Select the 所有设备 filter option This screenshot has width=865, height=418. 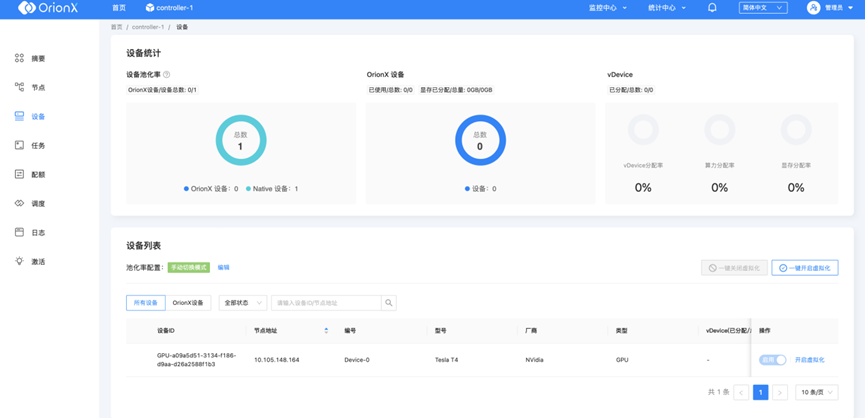145,303
